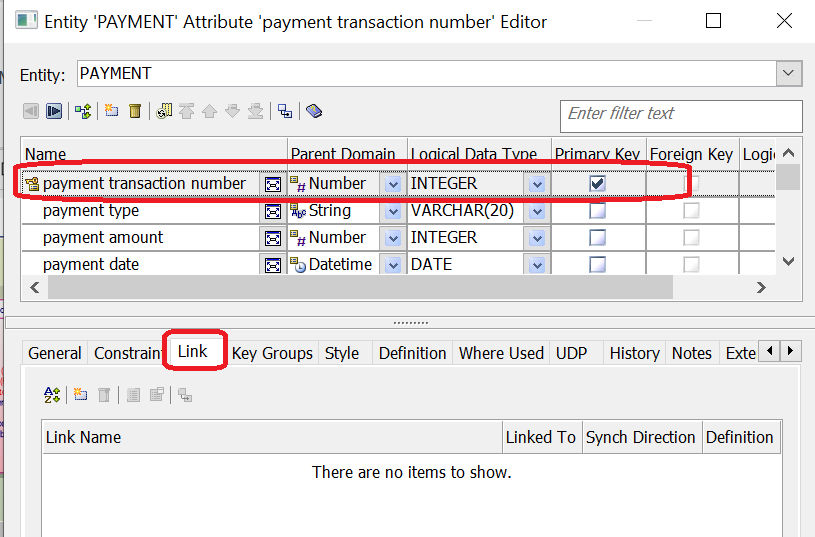Click the Link Name column header
815x537 pixels.
[272, 437]
